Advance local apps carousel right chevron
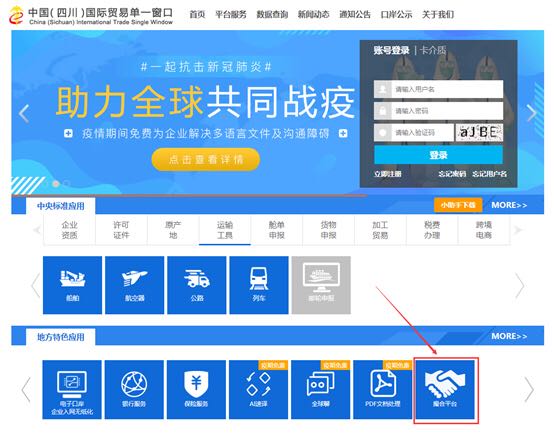Viewport: 554px width, 438px height. coord(529,390)
